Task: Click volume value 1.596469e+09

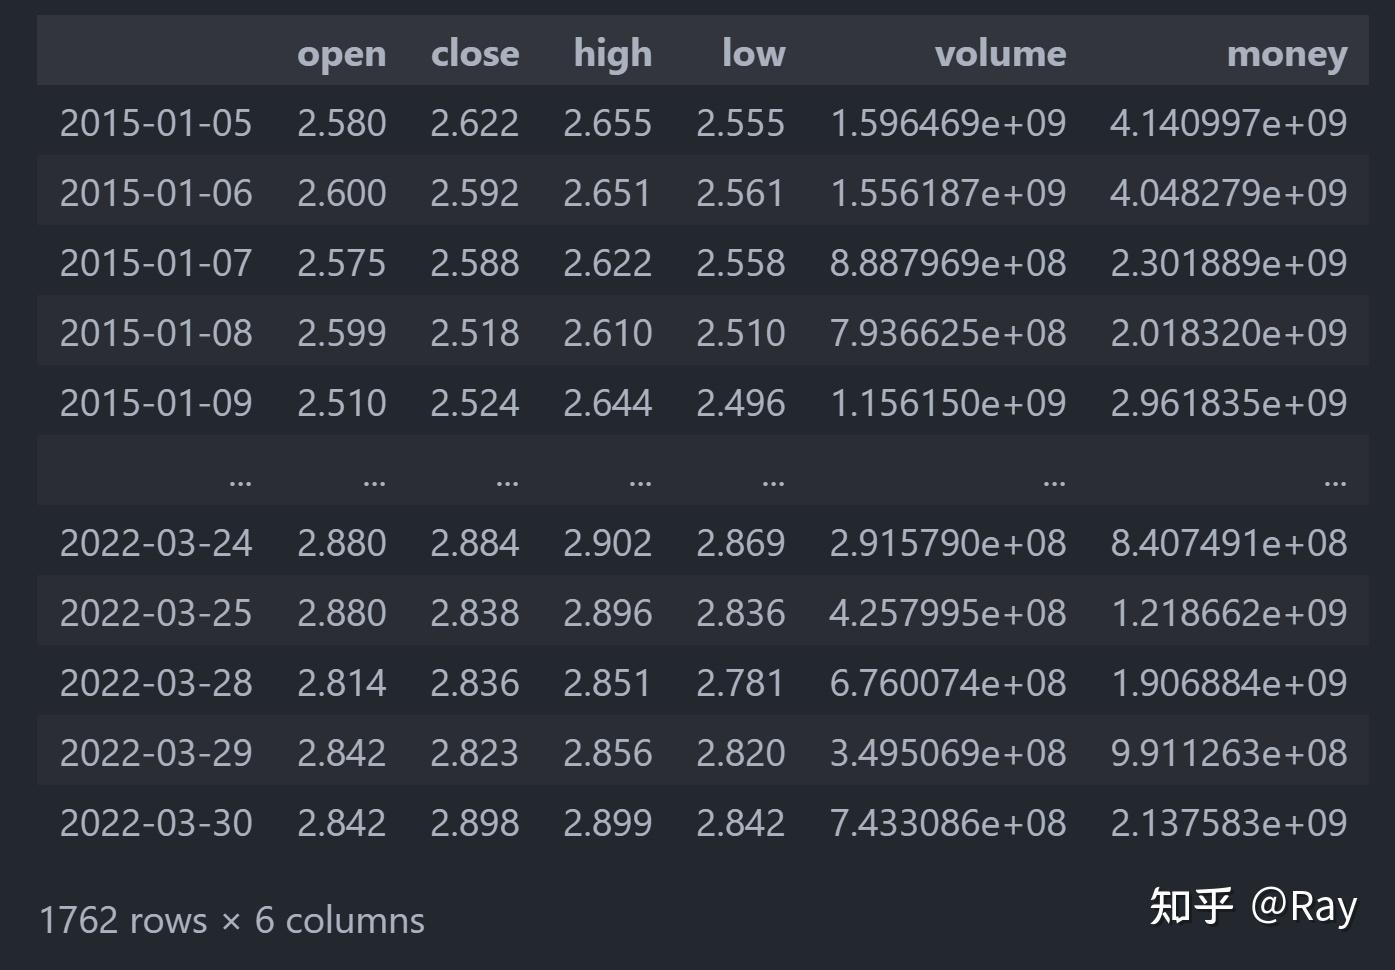Action: [x=948, y=124]
